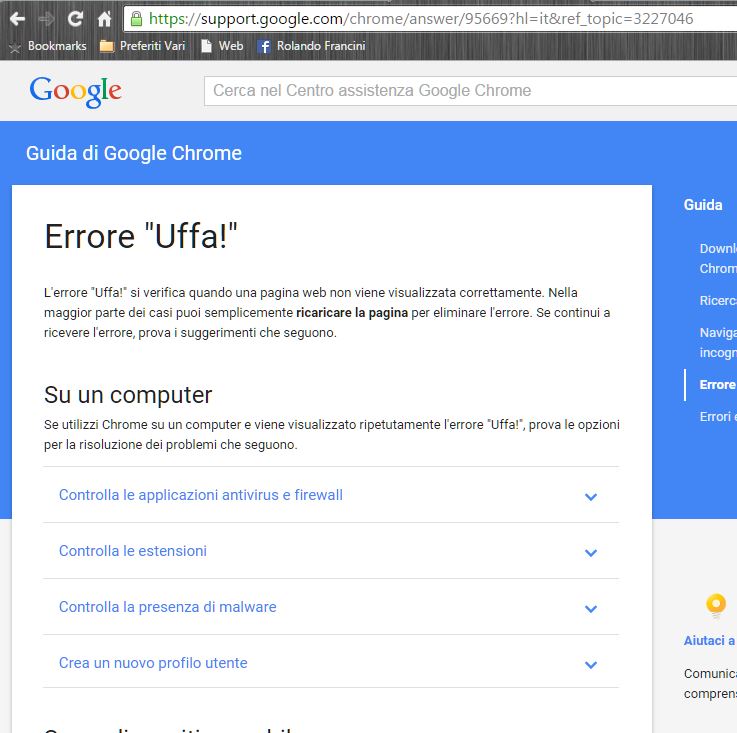Open the Bookmarks star shortcut

click(48, 46)
